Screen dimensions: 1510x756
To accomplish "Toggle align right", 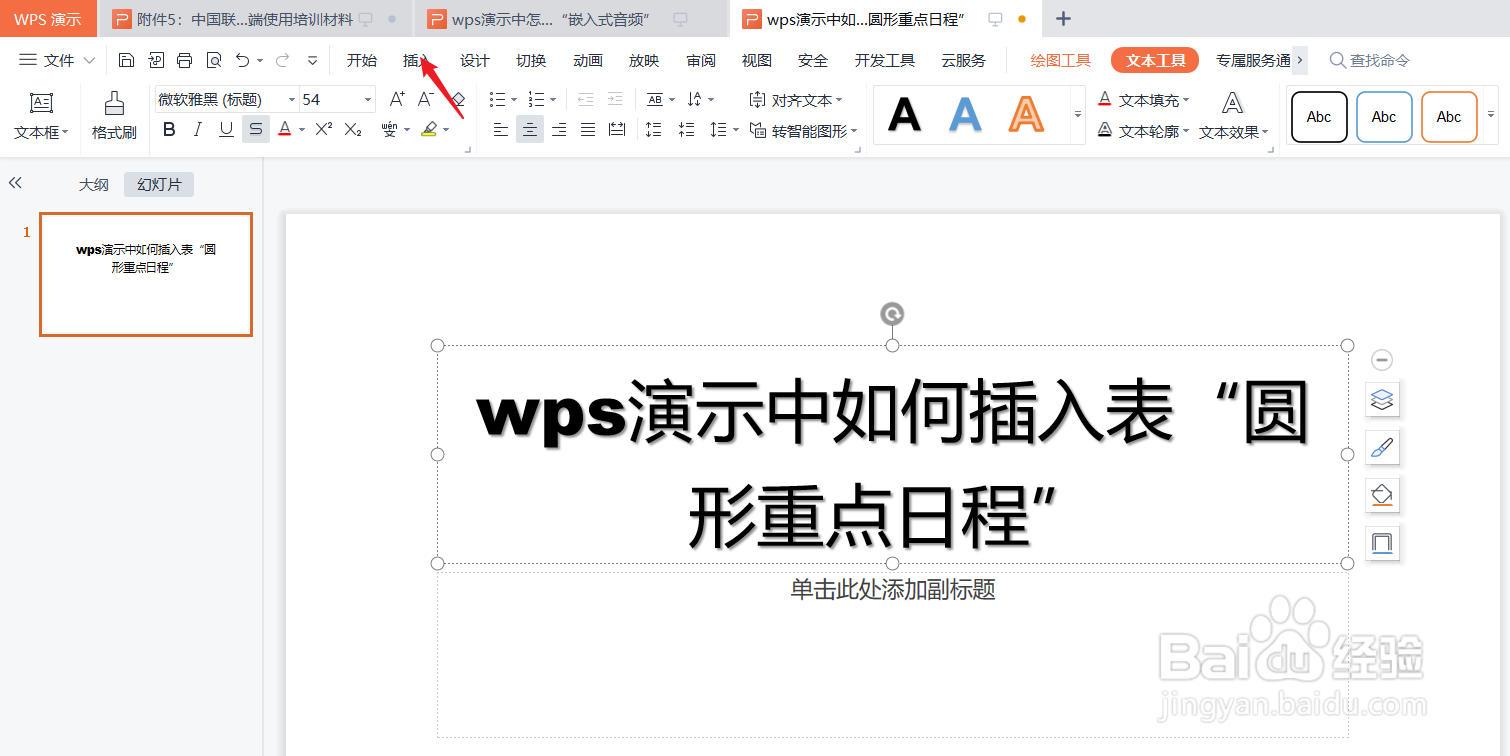I will (x=559, y=129).
